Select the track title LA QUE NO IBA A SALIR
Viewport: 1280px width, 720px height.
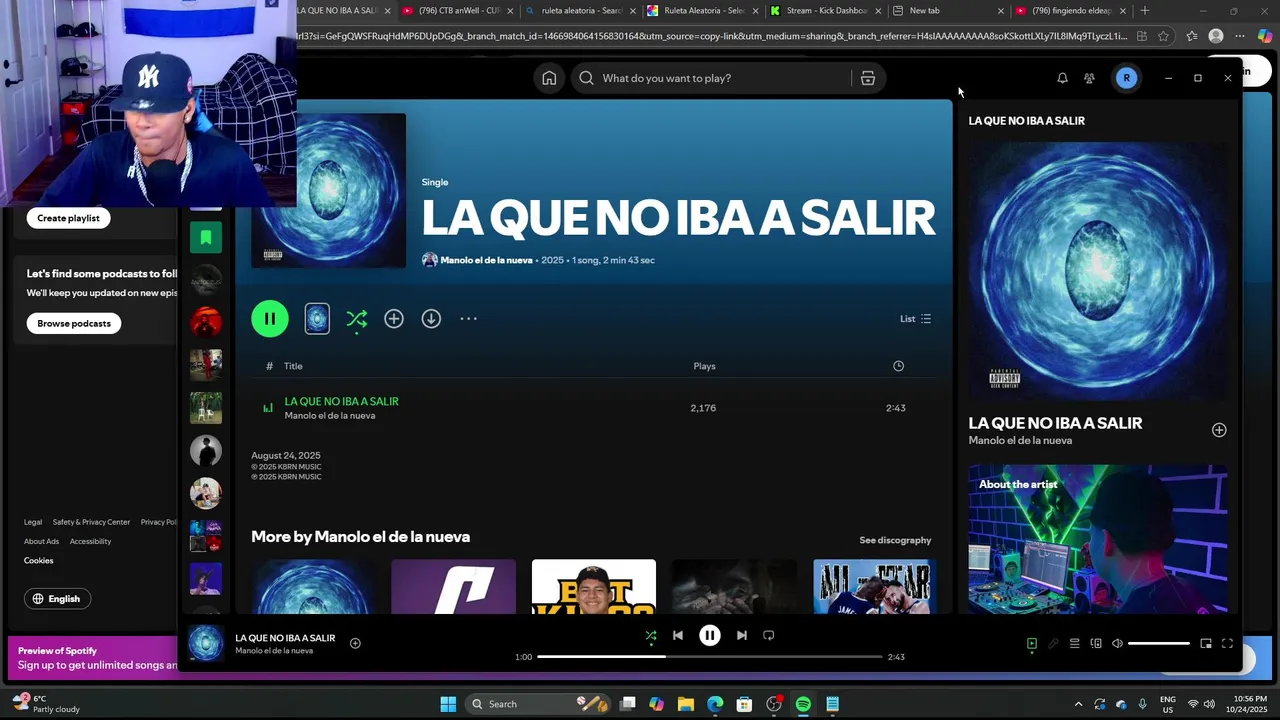341,401
